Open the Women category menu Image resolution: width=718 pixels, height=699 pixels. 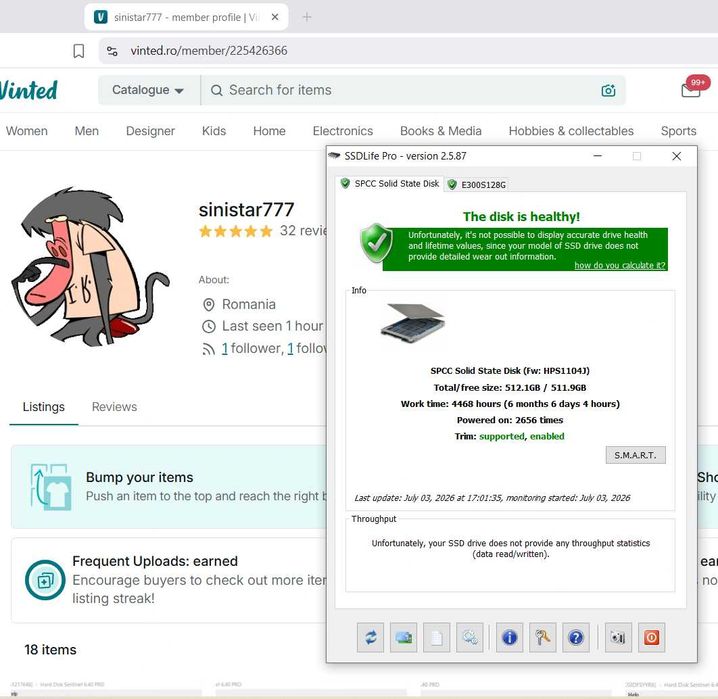click(27, 131)
